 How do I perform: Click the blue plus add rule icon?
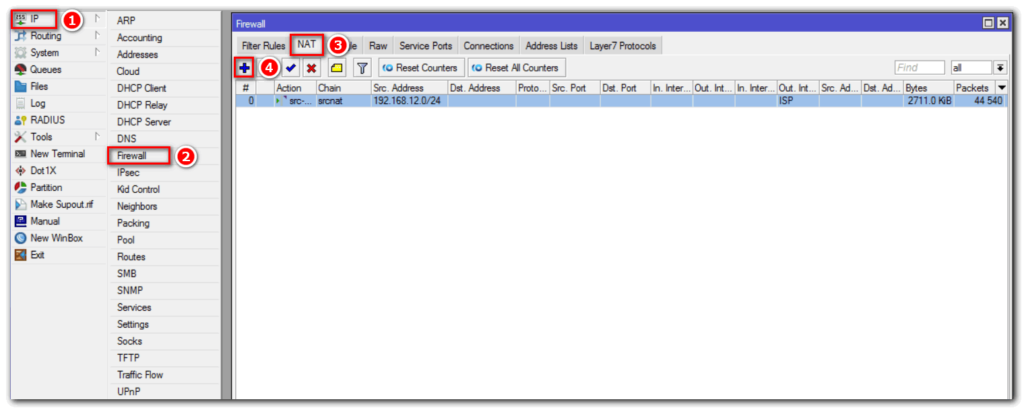click(244, 67)
